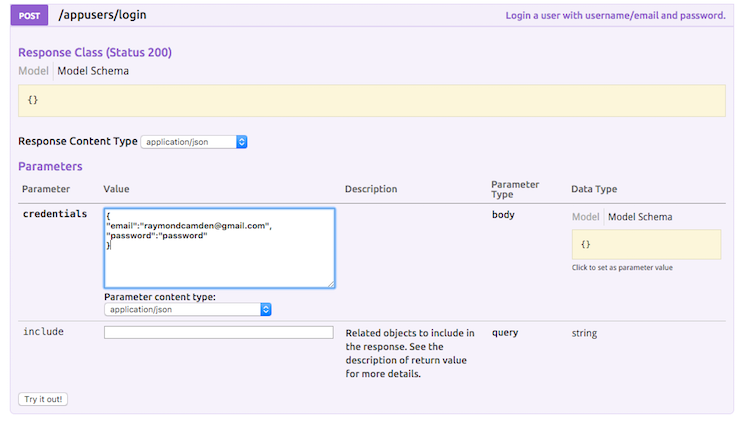Focus the credentials body textarea
This screenshot has width=750, height=421.
(x=220, y=248)
